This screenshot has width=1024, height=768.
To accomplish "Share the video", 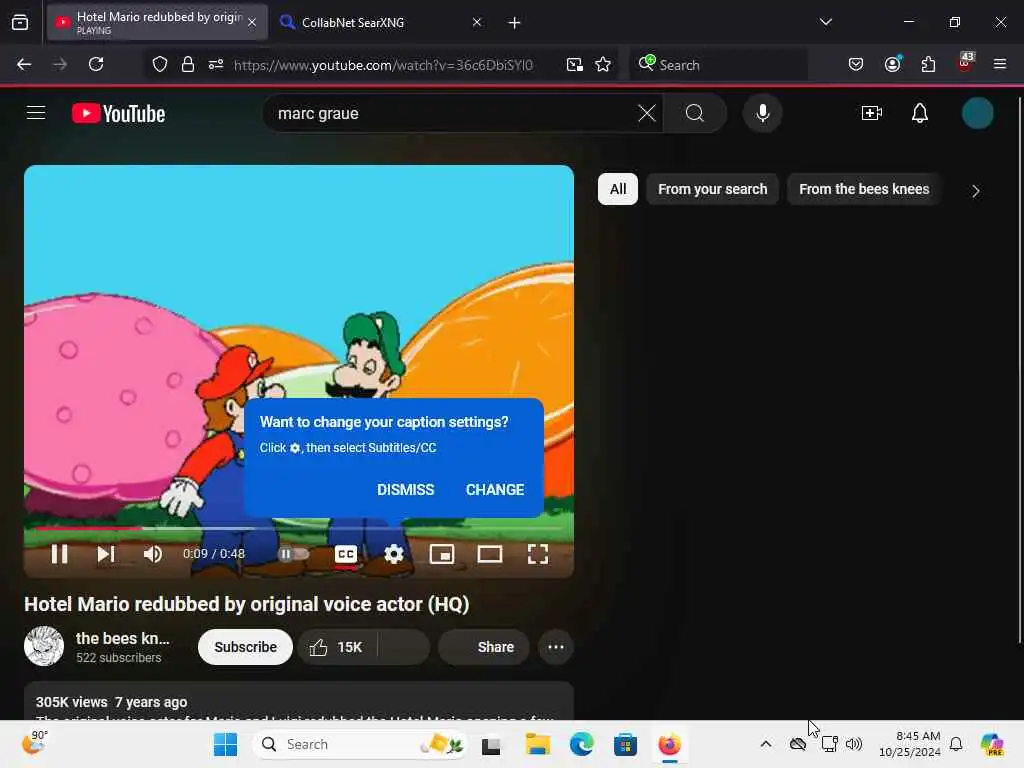I will [x=484, y=647].
